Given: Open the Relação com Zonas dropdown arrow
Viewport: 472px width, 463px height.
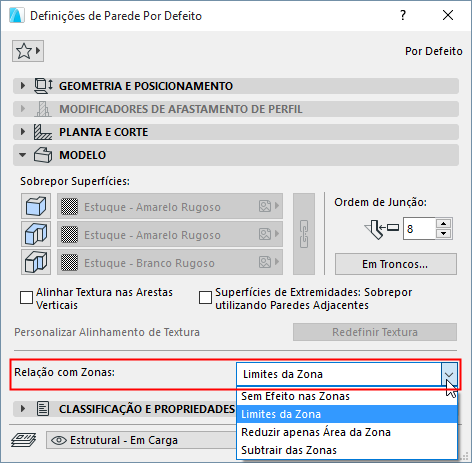Looking at the screenshot, I should point(449,374).
